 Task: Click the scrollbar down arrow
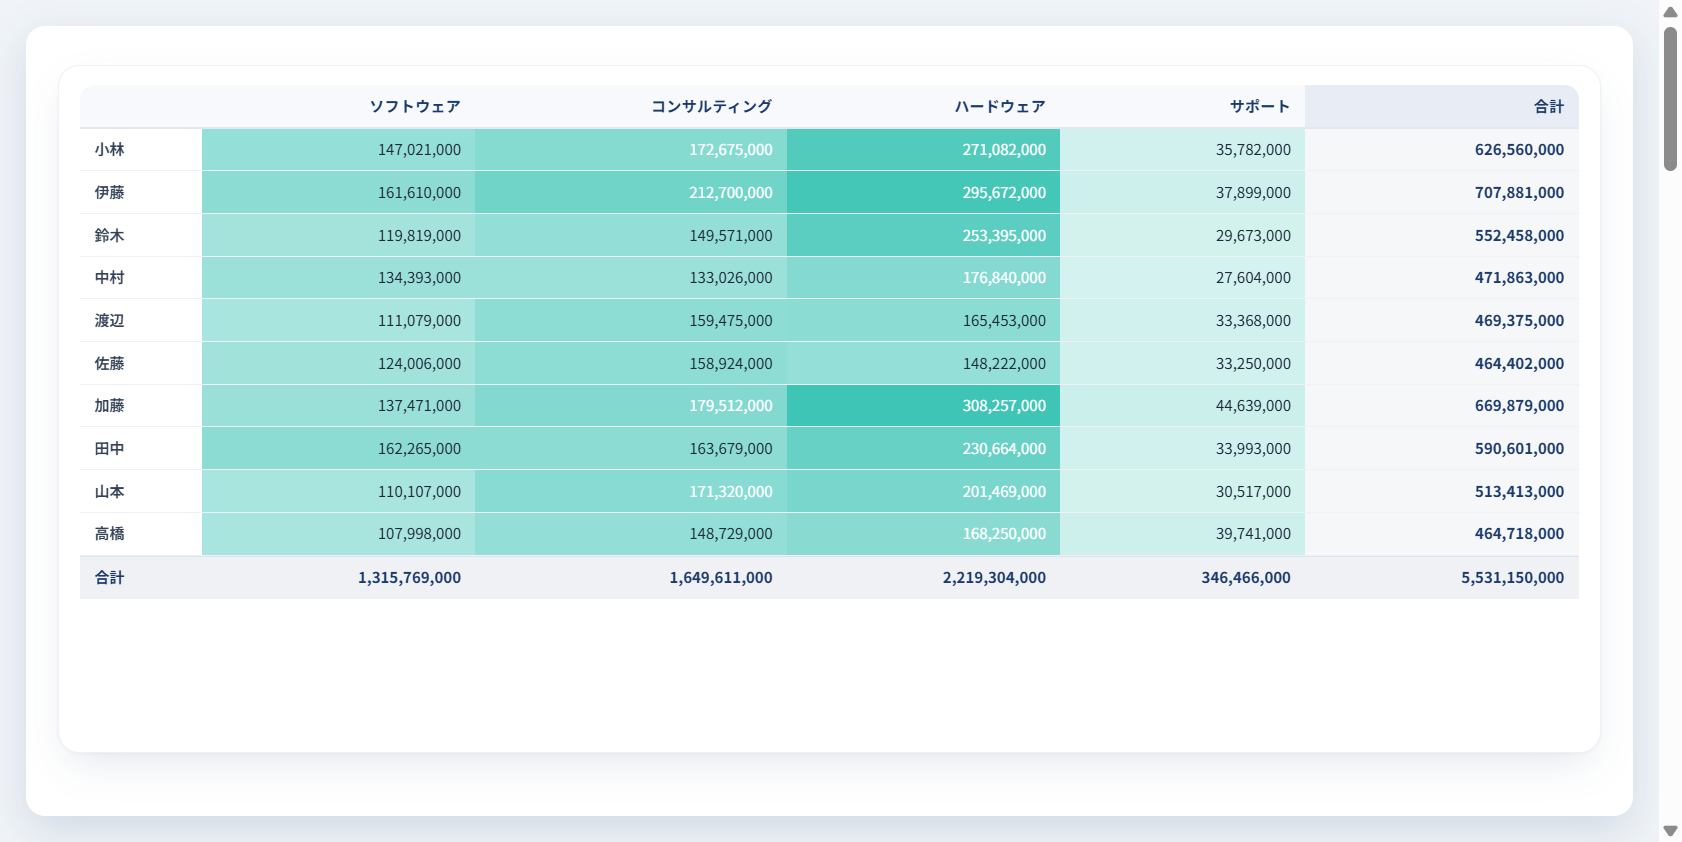(x=1670, y=830)
